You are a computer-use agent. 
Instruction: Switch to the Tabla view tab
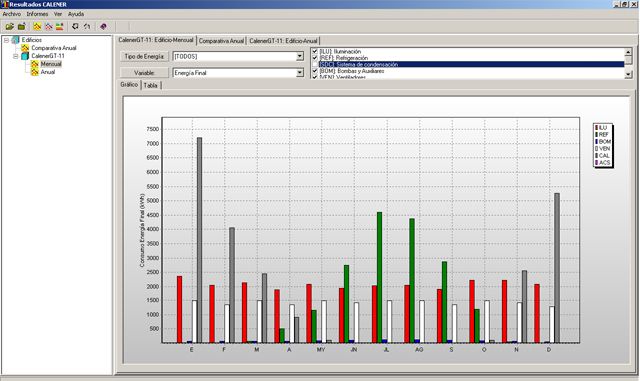(151, 85)
